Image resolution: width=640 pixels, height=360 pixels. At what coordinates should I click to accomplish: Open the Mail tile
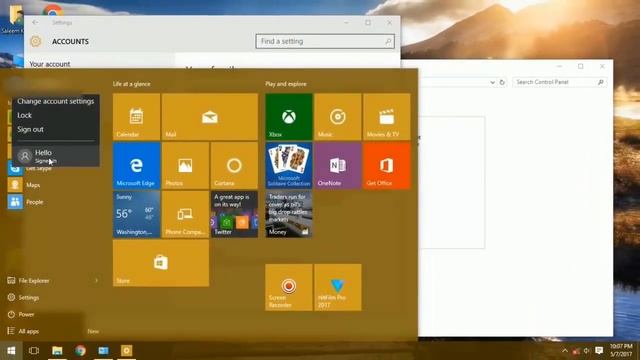click(x=210, y=117)
